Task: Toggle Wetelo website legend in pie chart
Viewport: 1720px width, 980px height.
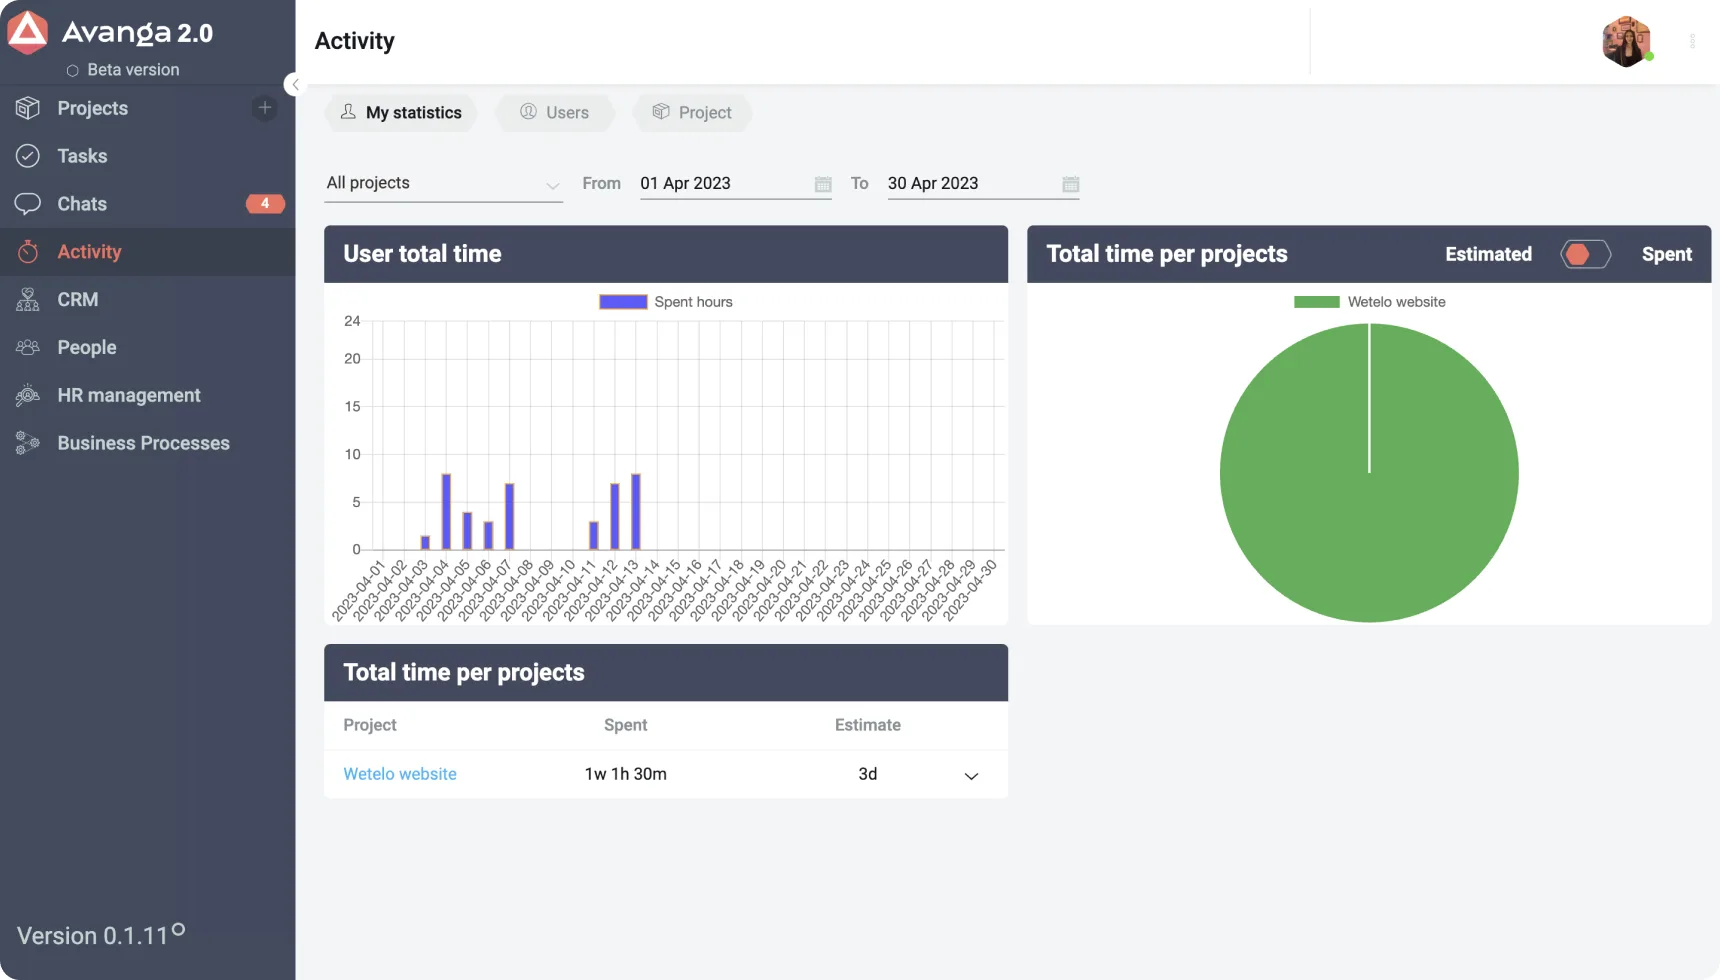Action: [1369, 302]
